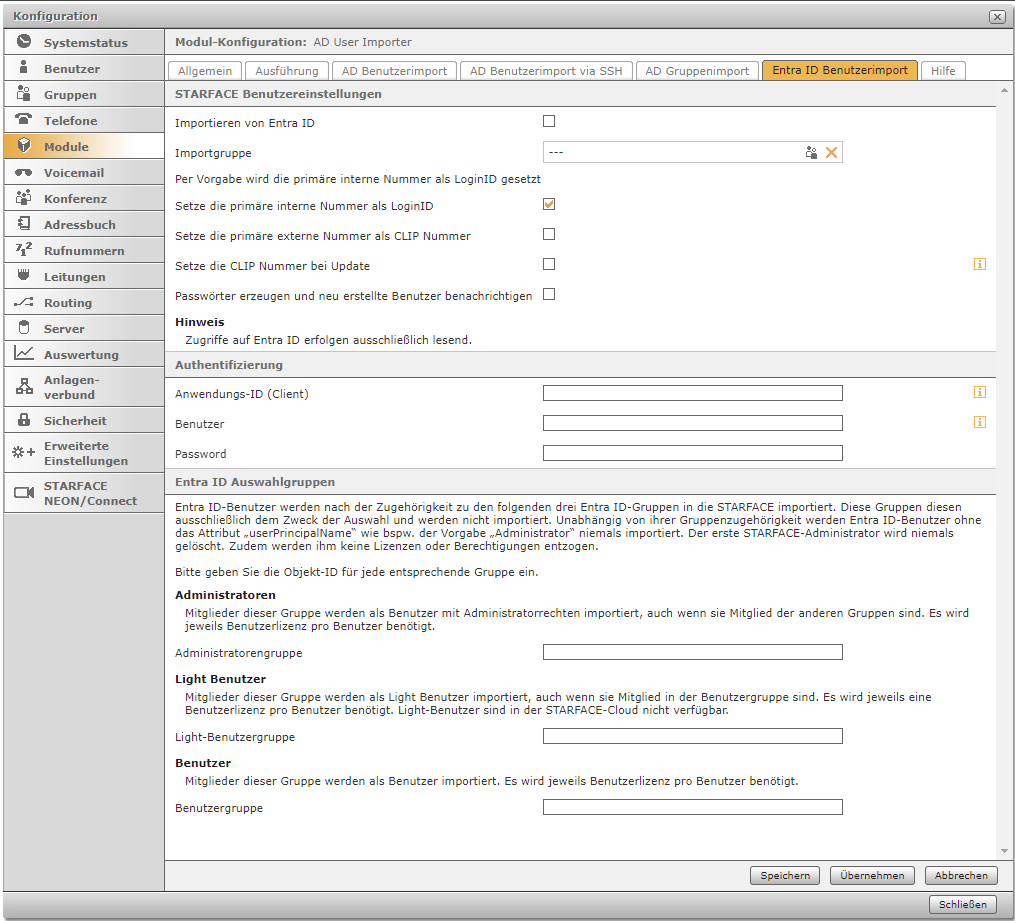The height and width of the screenshot is (921, 1015).
Task: Click the Telefone phone icon
Action: [x=24, y=119]
